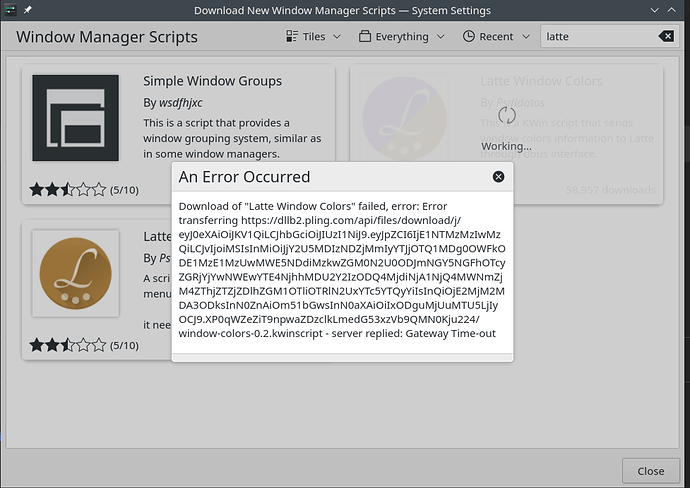Open the Everything category filter dropdown
The width and height of the screenshot is (690, 488).
click(x=401, y=37)
